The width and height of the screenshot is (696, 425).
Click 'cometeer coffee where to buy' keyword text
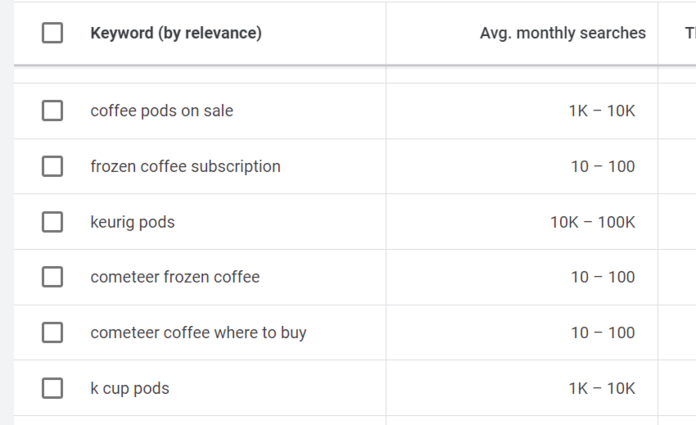[x=198, y=333]
